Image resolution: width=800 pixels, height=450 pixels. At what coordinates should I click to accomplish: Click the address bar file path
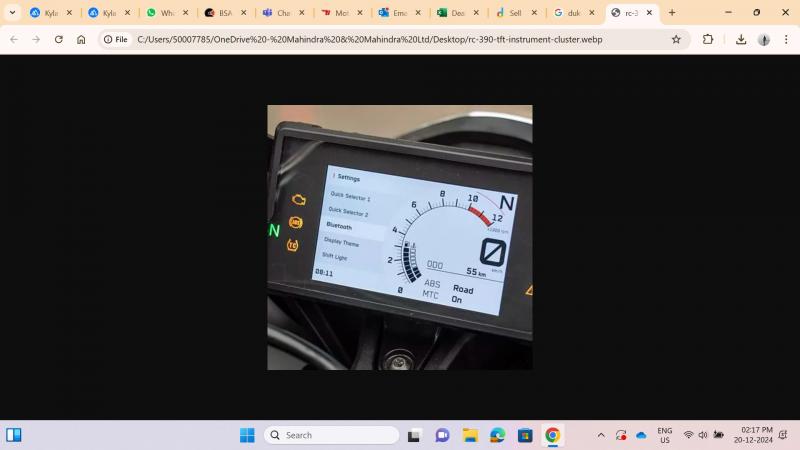370,39
